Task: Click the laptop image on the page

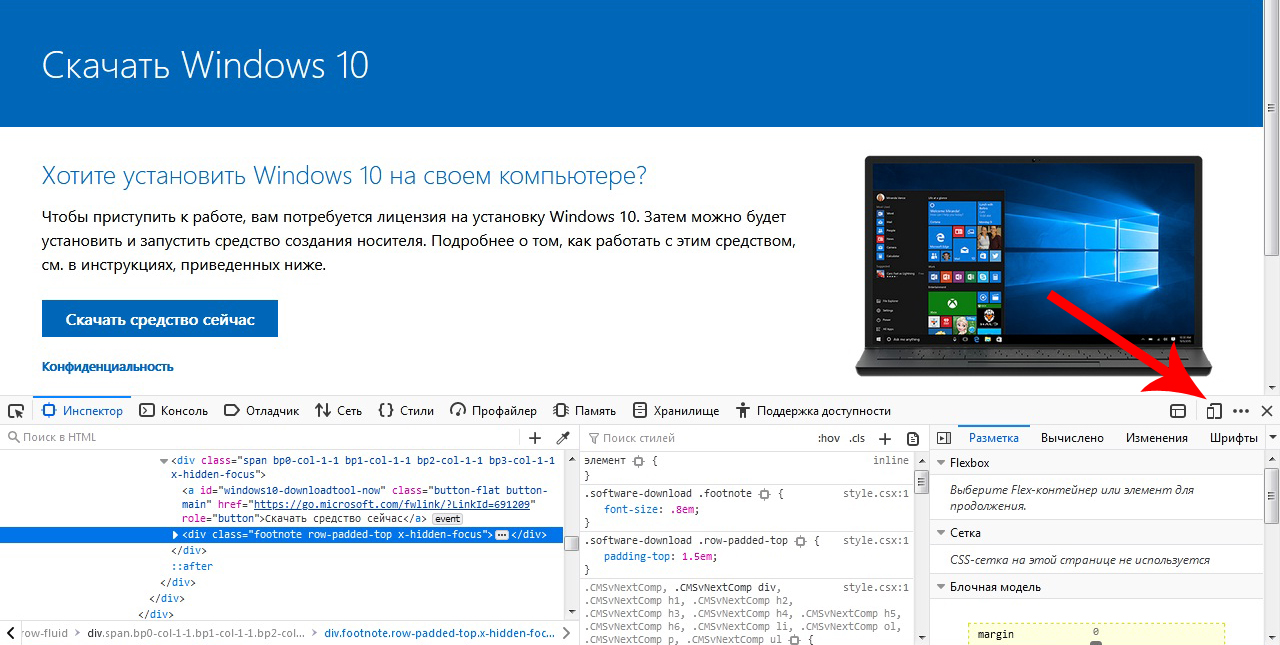Action: pyautogui.click(x=1034, y=266)
